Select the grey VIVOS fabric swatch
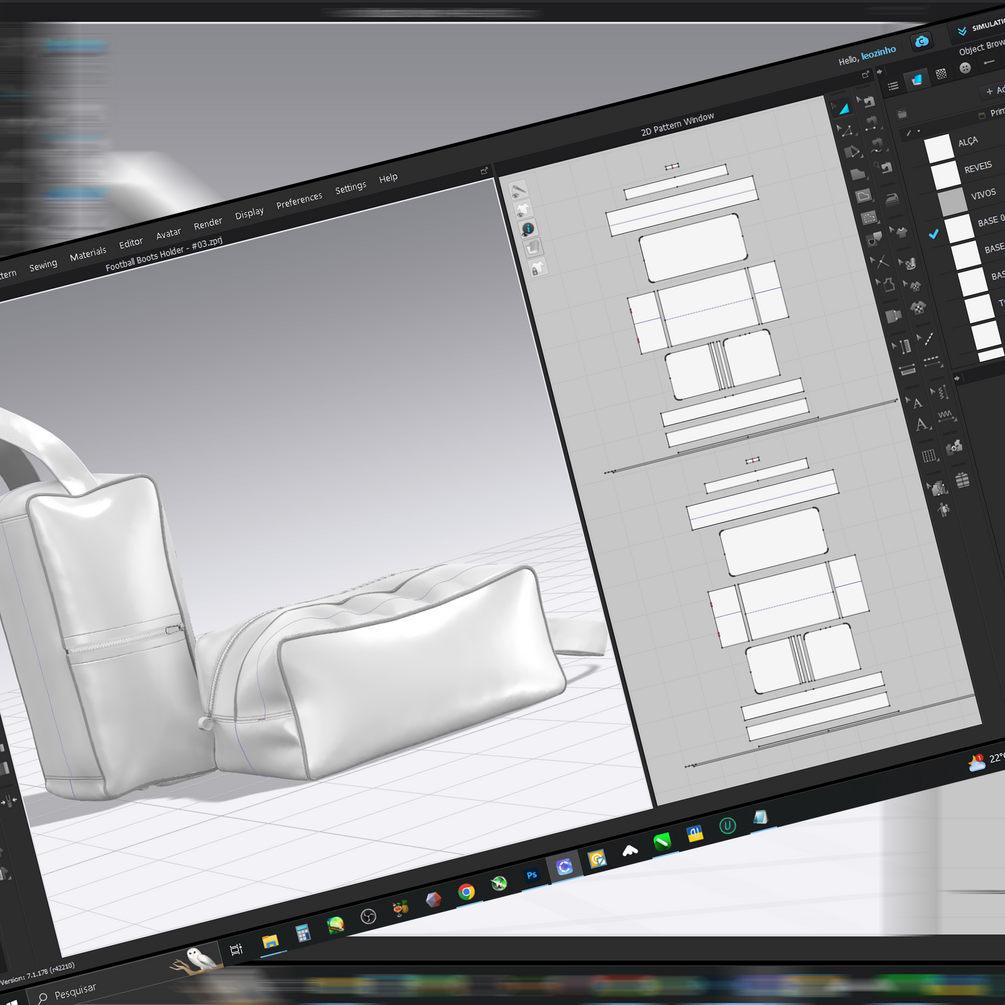The height and width of the screenshot is (1005, 1005). pos(952,201)
